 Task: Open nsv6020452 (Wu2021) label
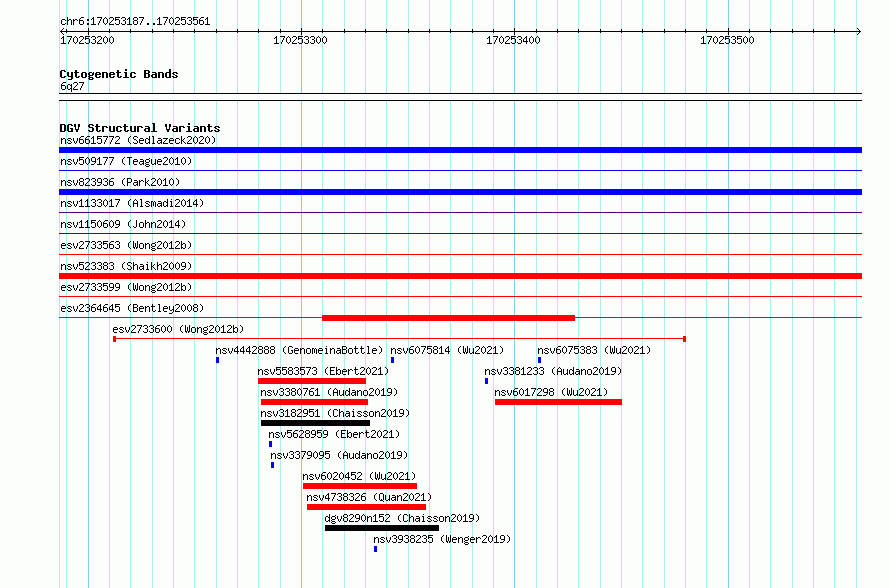point(359,476)
